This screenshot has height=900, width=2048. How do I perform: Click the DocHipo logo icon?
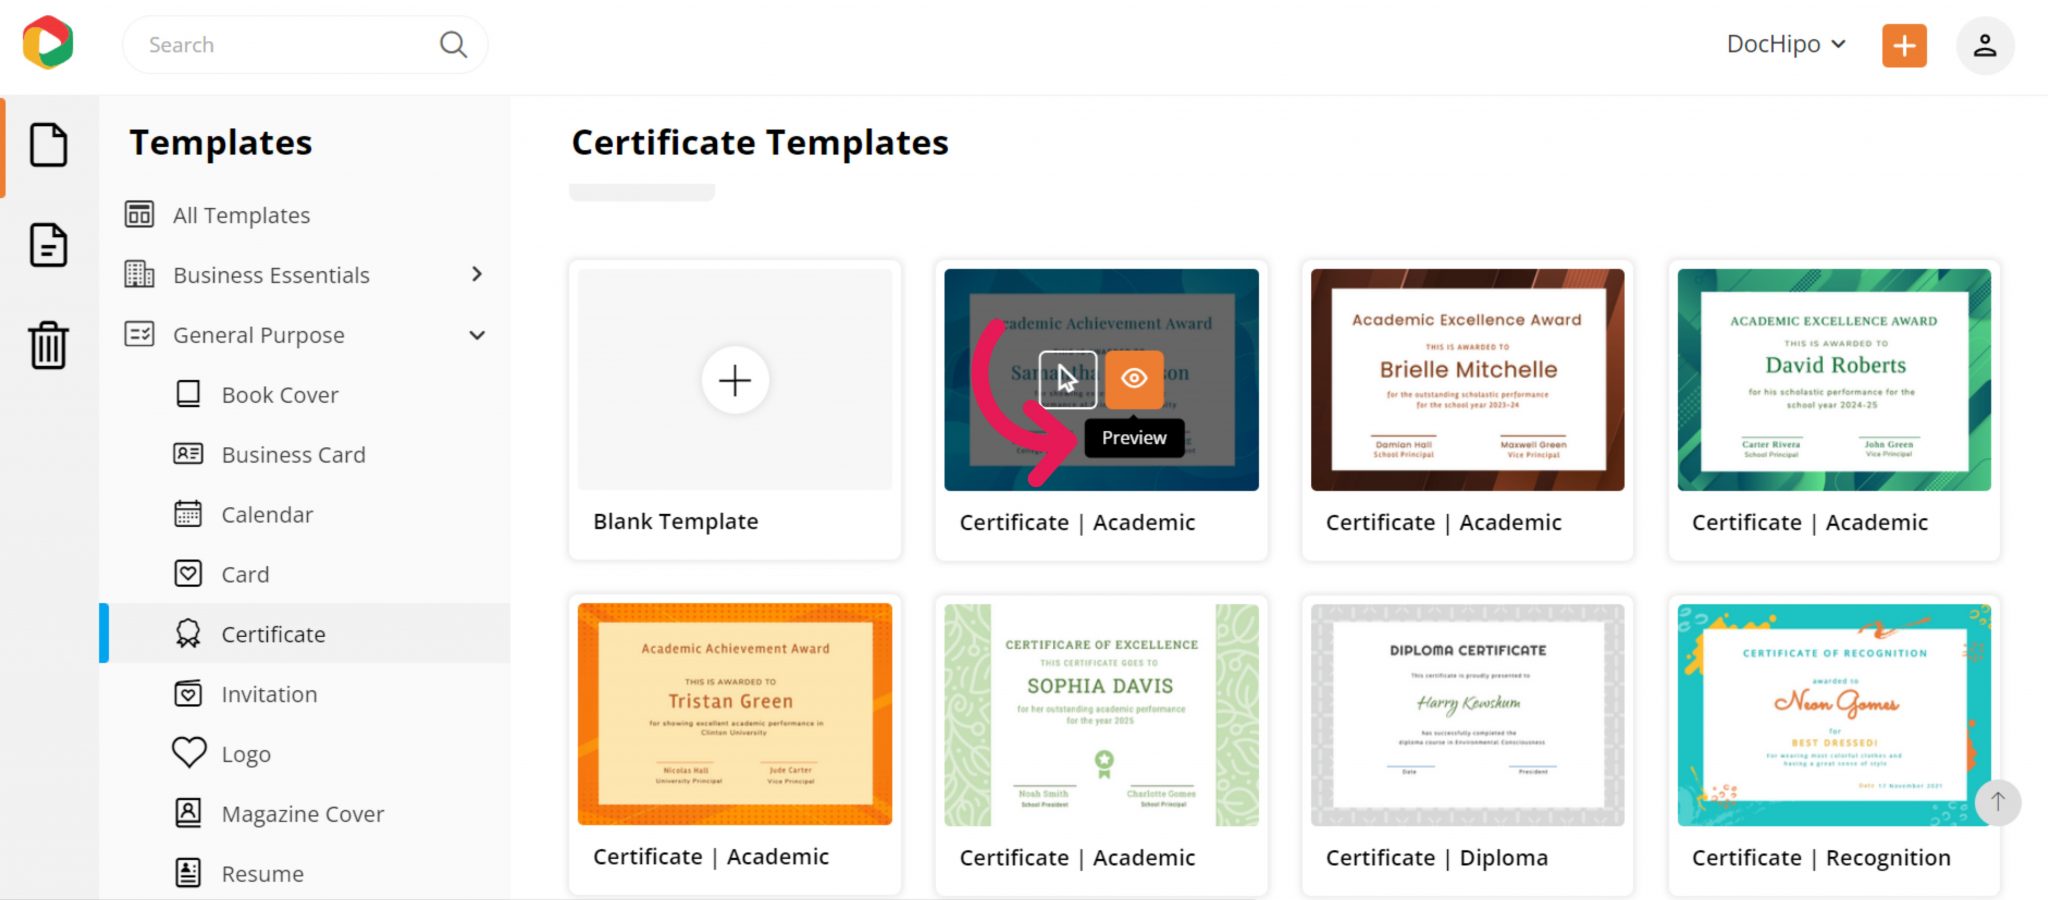pyautogui.click(x=48, y=43)
